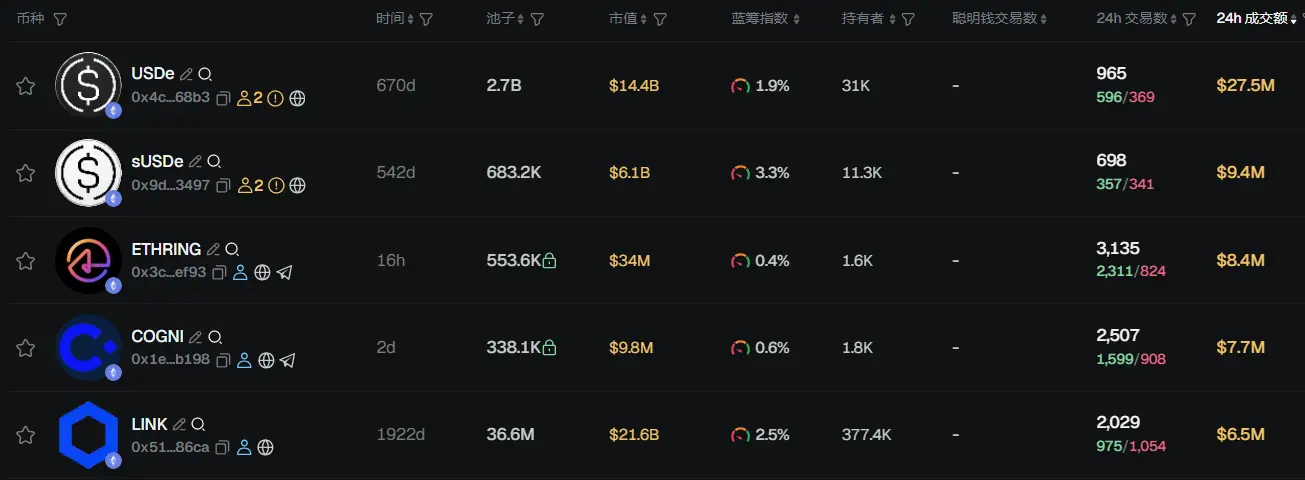Click the edit pencil beside sUSDe
Viewport: 1305px width, 480px height.
pos(195,161)
